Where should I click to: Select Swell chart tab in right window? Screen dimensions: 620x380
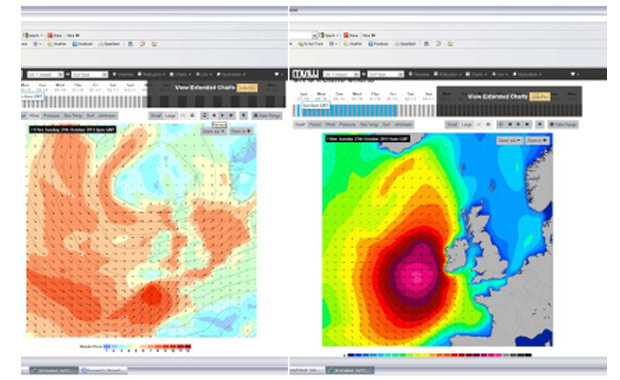(301, 125)
